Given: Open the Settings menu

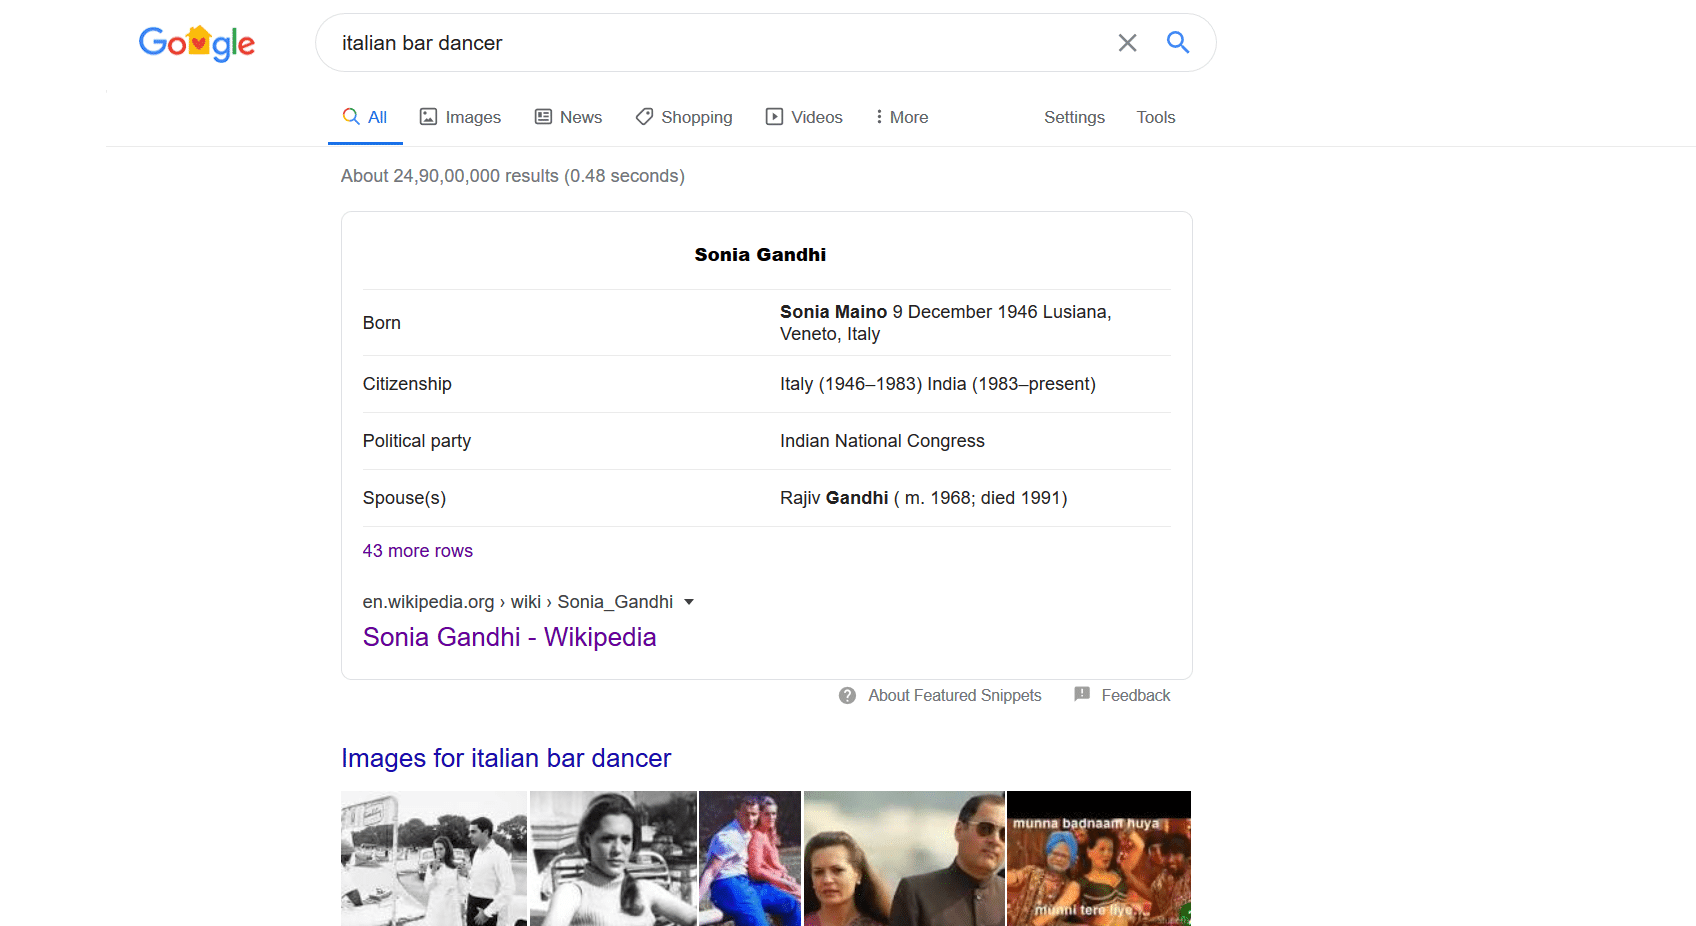Looking at the screenshot, I should coord(1073,117).
